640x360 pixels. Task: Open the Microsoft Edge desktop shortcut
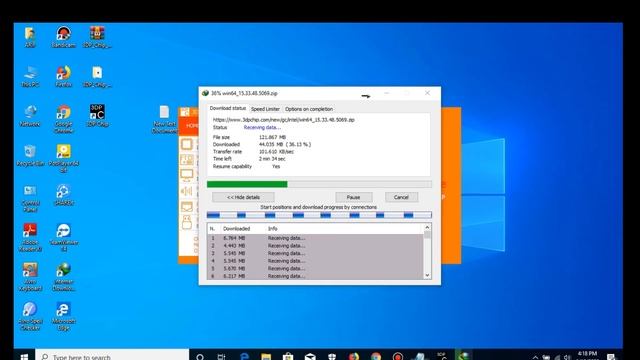coord(63,316)
